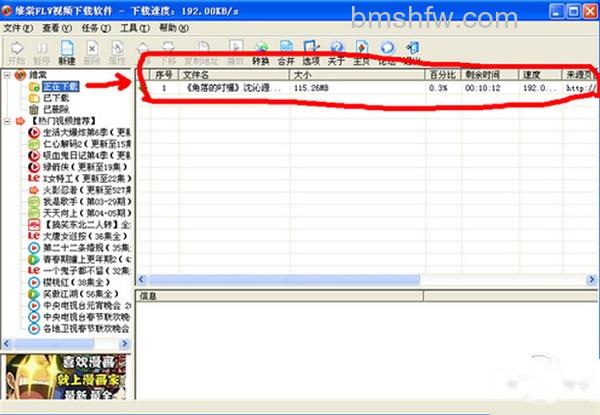This screenshot has height=415, width=600.
Task: Select 正在下载 folder in tree
Action: click(x=61, y=86)
